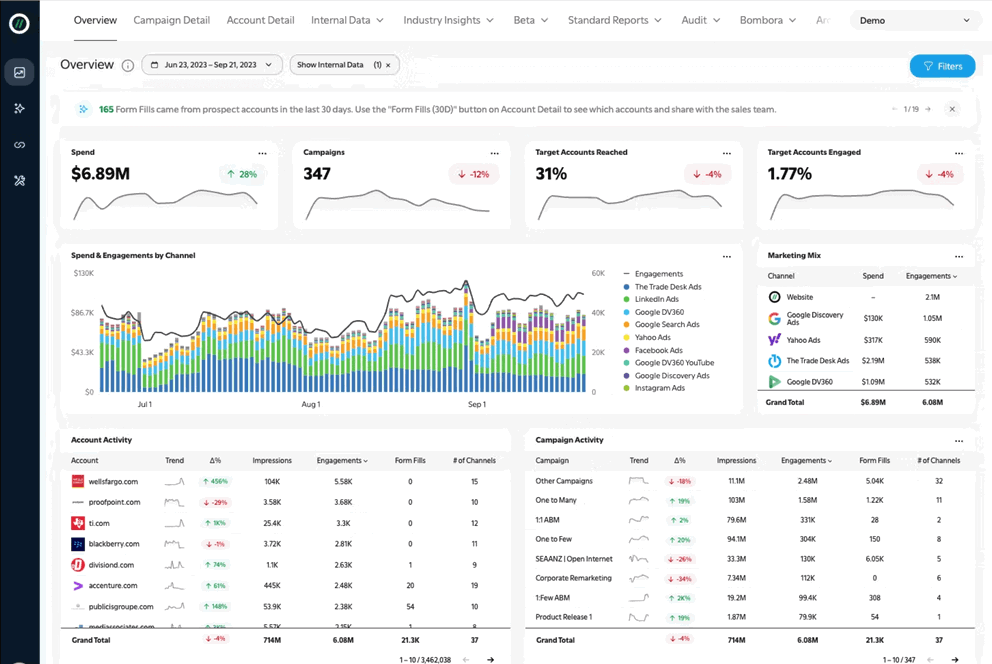Click the Filters button
Screen dimensions: 992x664
coord(942,66)
